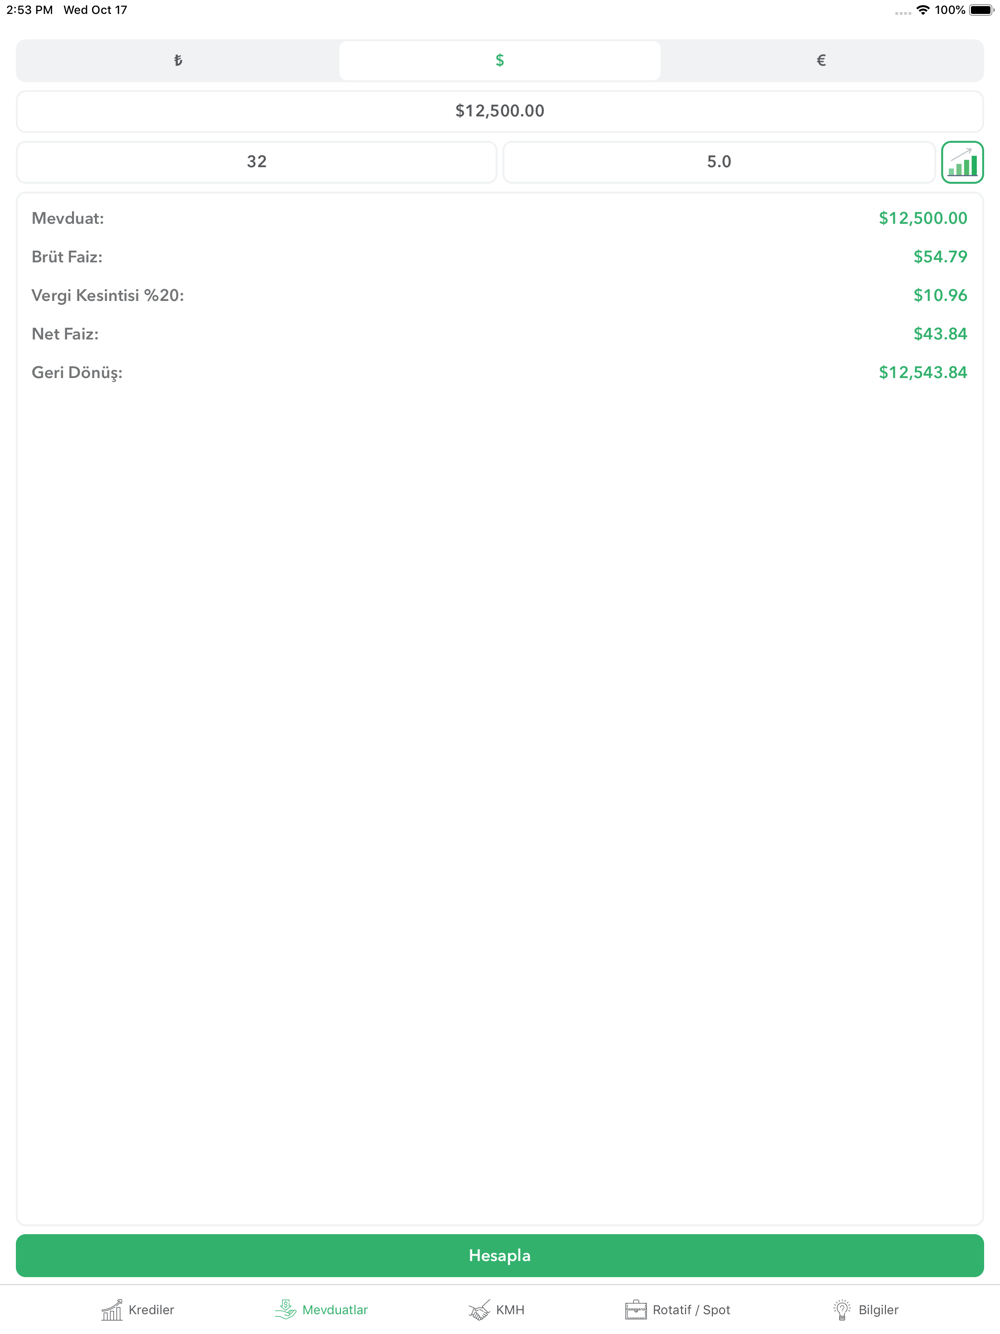The height and width of the screenshot is (1334, 1000).
Task: Tap the Net Faiz value $43.84
Action: [939, 334]
